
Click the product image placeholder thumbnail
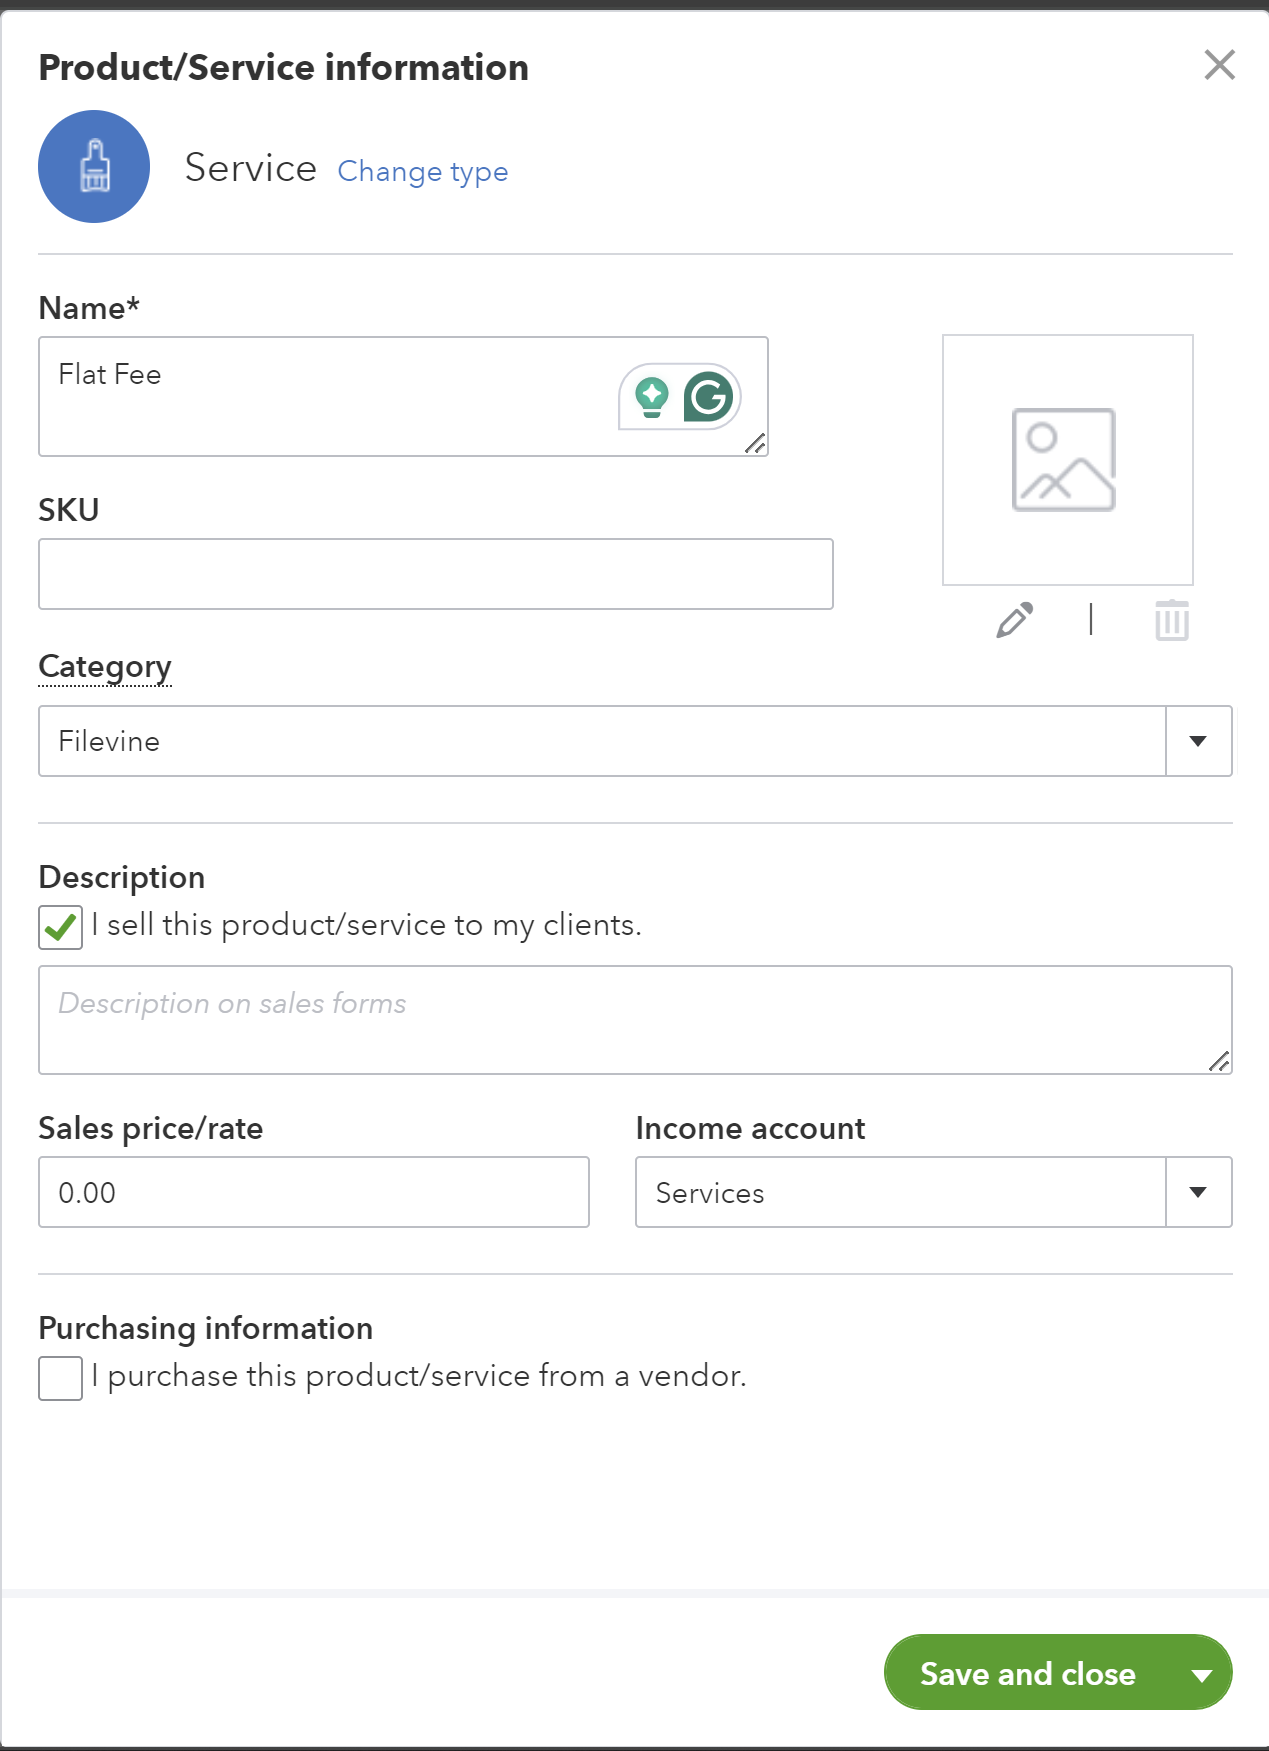pyautogui.click(x=1067, y=460)
